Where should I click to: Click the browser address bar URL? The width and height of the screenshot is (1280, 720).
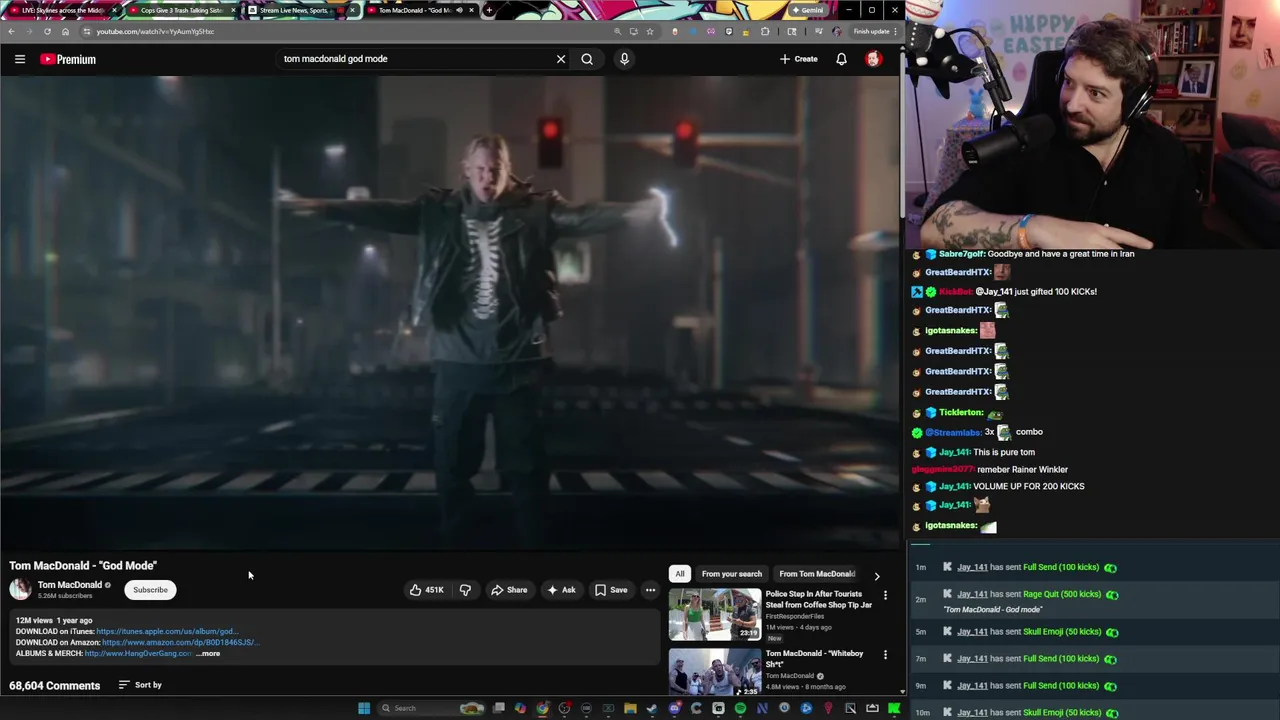(155, 31)
